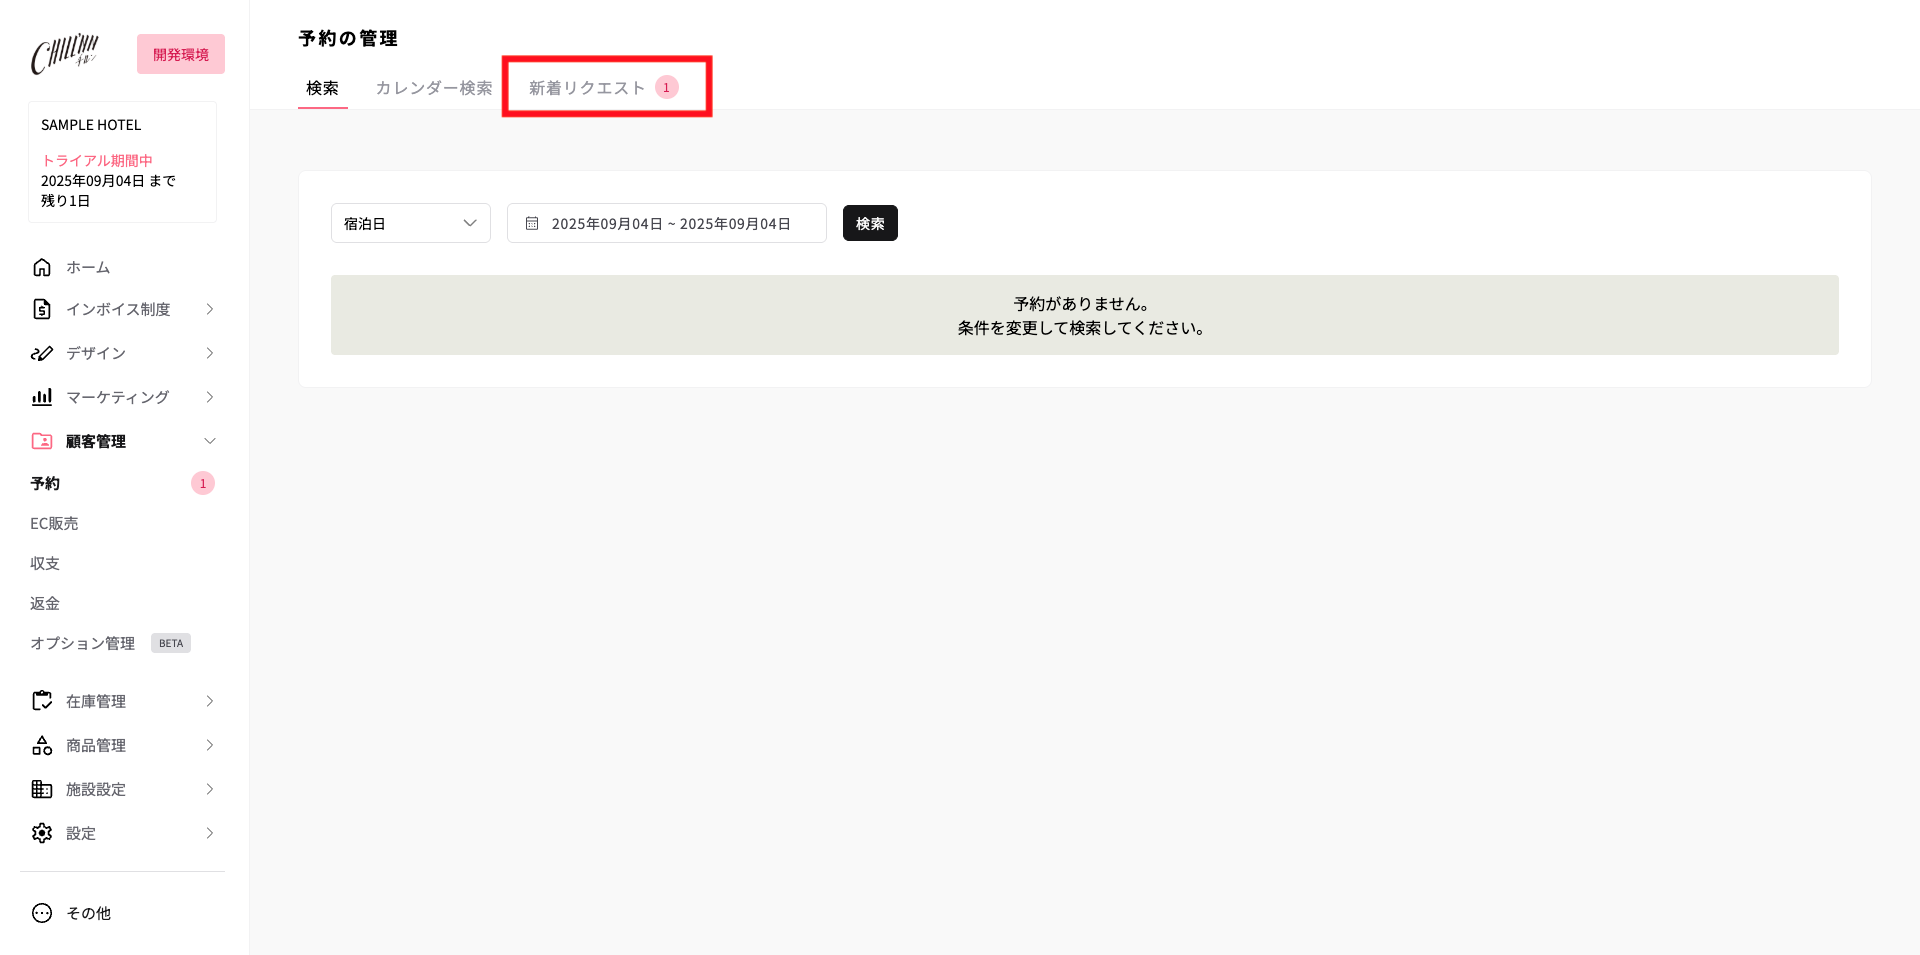Click the product management shapes icon
This screenshot has height=955, width=1920.
(x=42, y=745)
